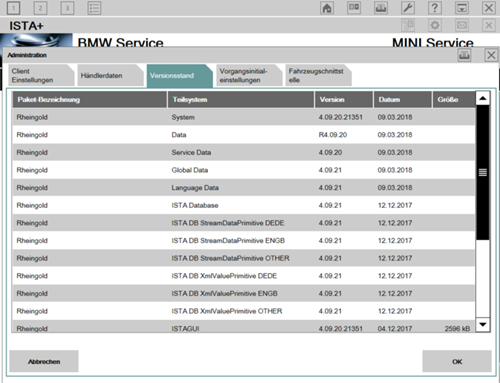Switch to Client Einstellungen tab
Screen dimensions: 500x383
tap(41, 76)
